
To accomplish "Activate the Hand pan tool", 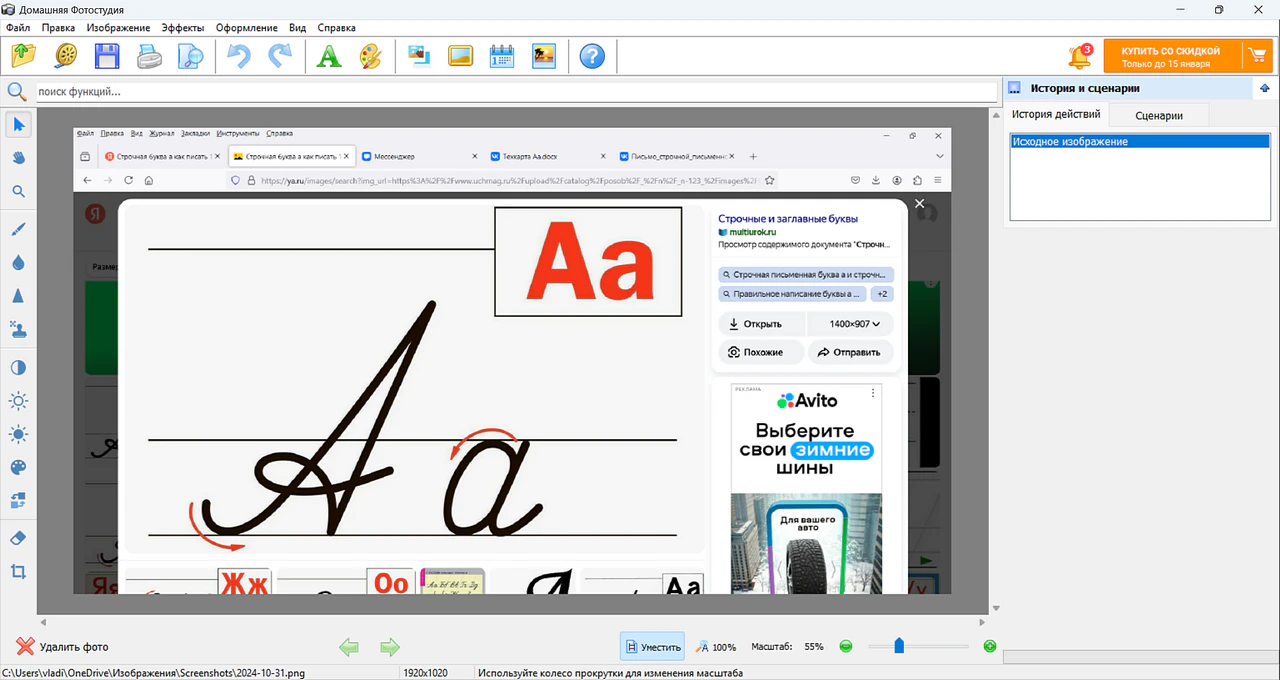I will 18,158.
